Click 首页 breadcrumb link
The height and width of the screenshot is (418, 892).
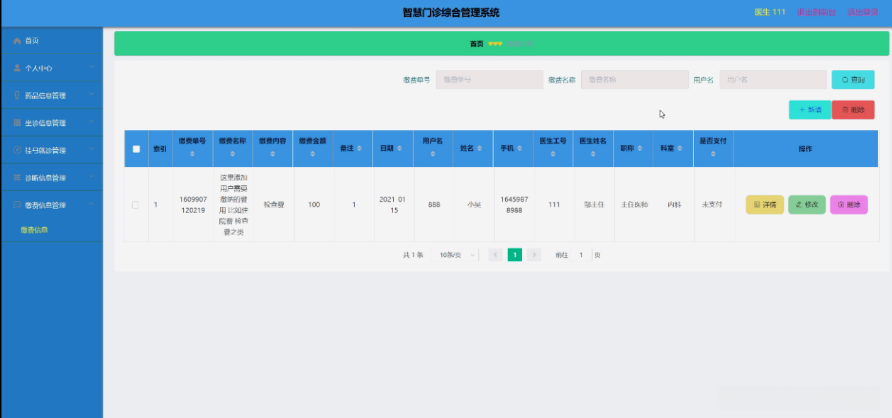[x=476, y=44]
